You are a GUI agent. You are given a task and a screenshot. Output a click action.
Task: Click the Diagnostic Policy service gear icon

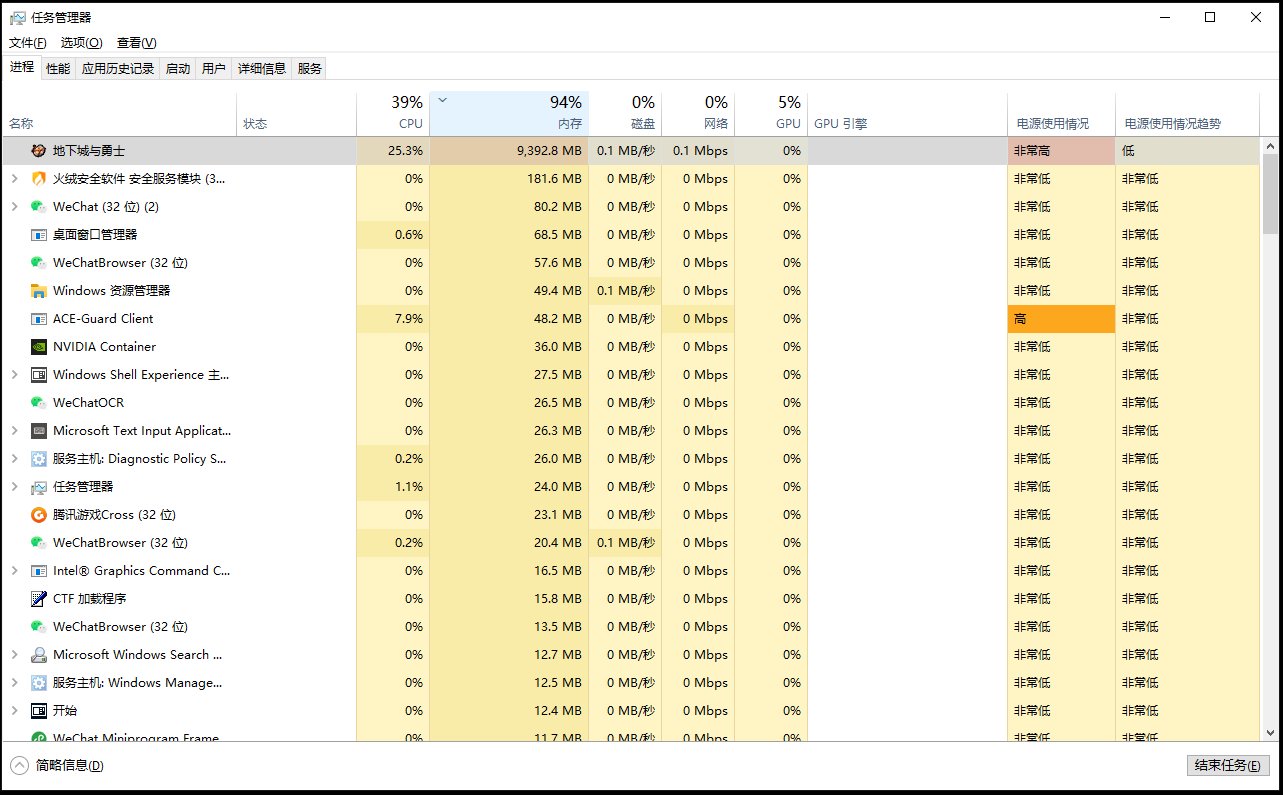38,458
